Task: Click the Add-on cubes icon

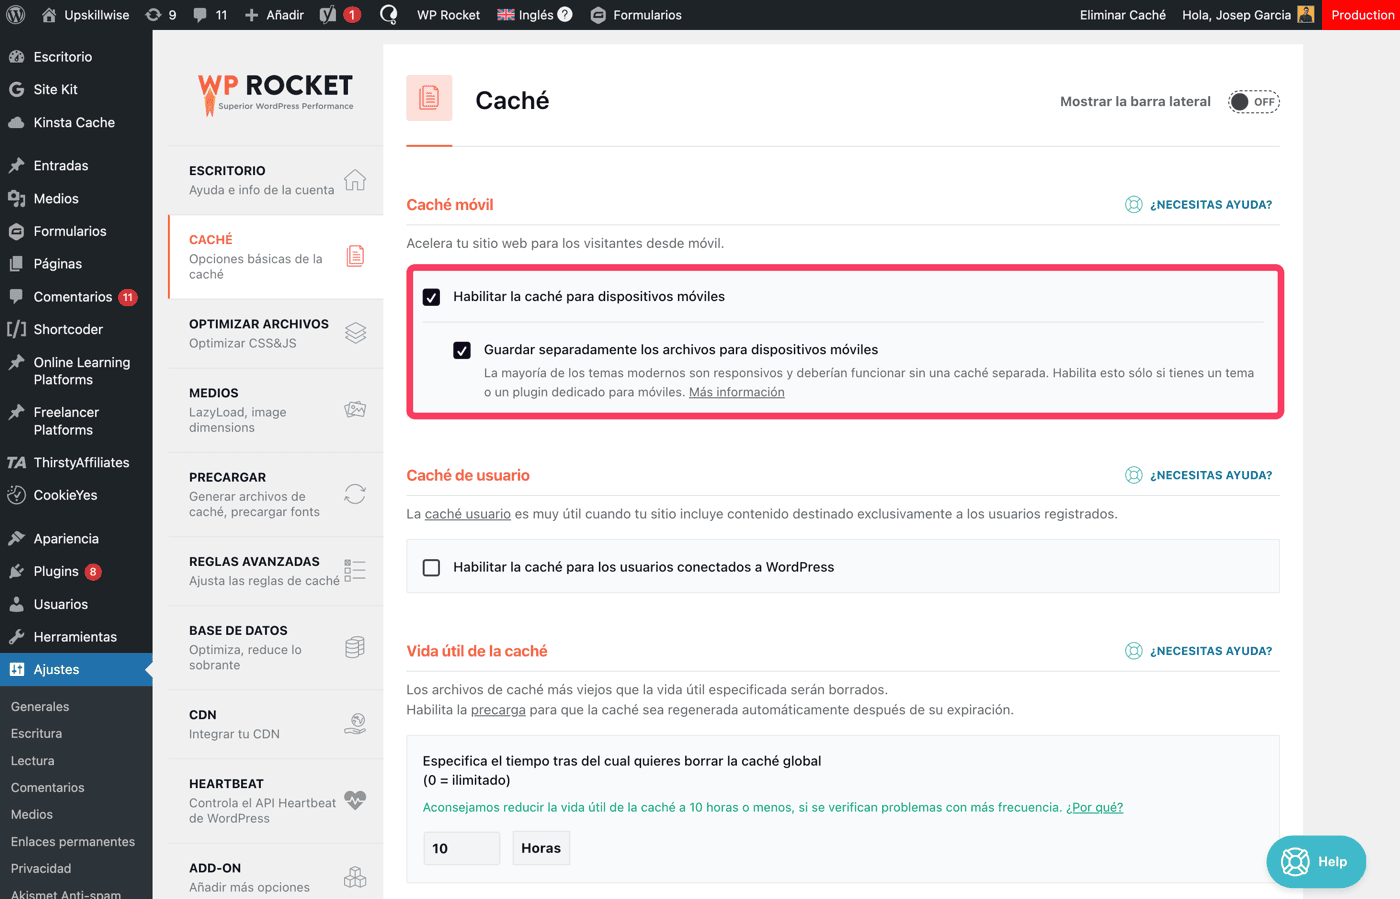Action: pyautogui.click(x=355, y=877)
